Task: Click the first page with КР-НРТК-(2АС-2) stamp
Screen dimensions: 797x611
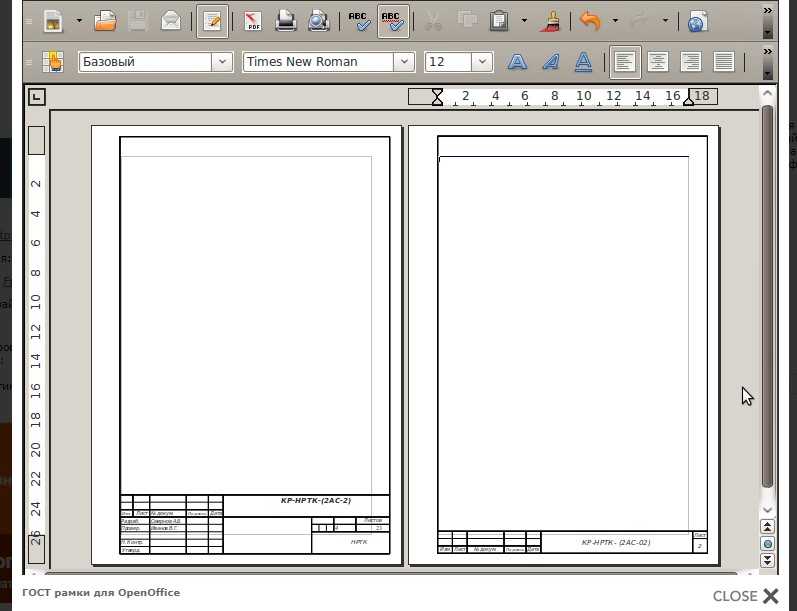Action: click(x=247, y=345)
